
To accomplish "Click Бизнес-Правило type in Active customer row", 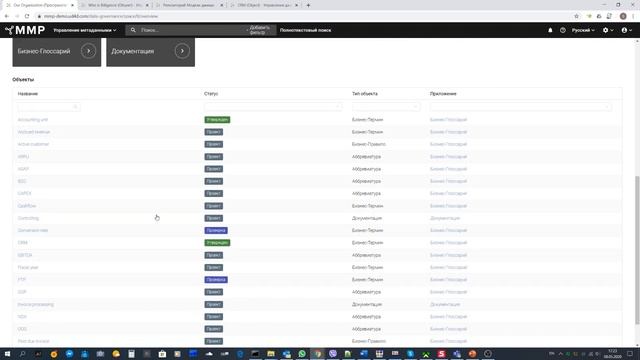I will (369, 144).
